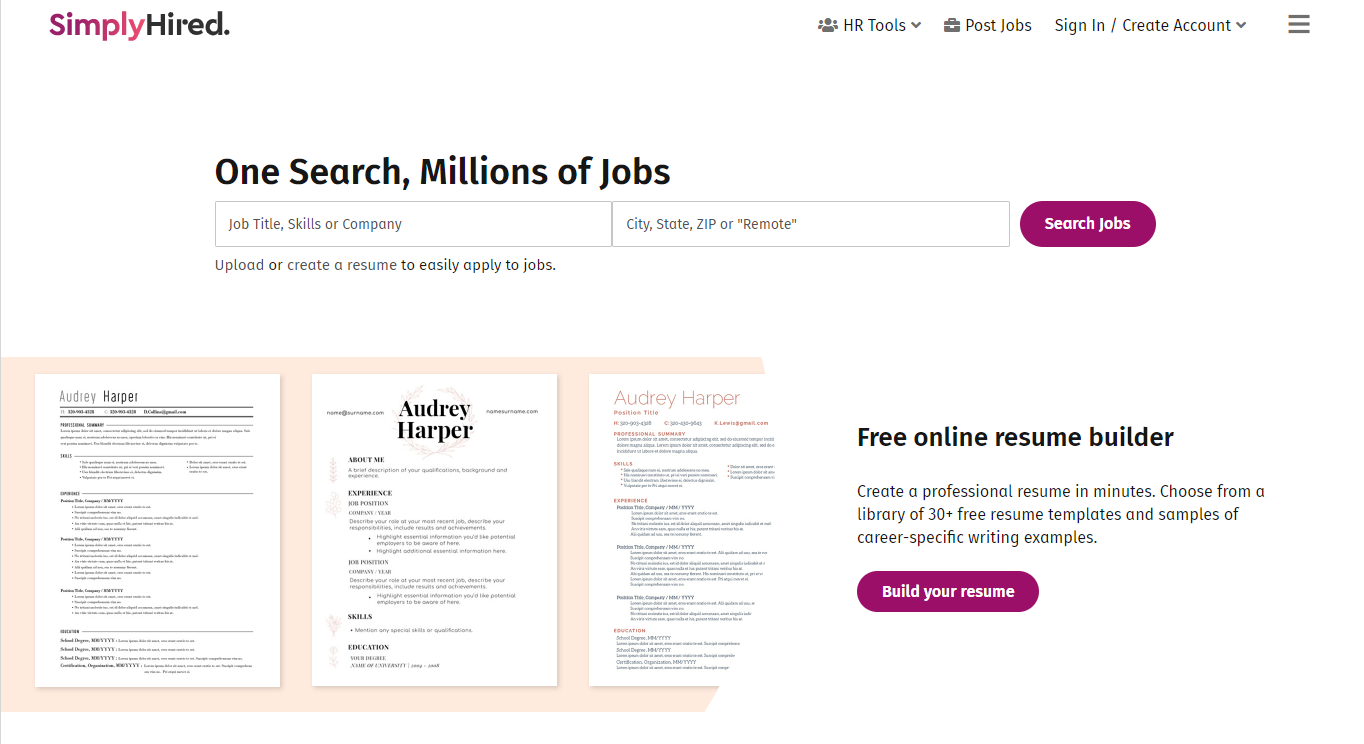Select the orange-accent resume template thumbnail
The height and width of the screenshot is (744, 1364).
pos(682,531)
